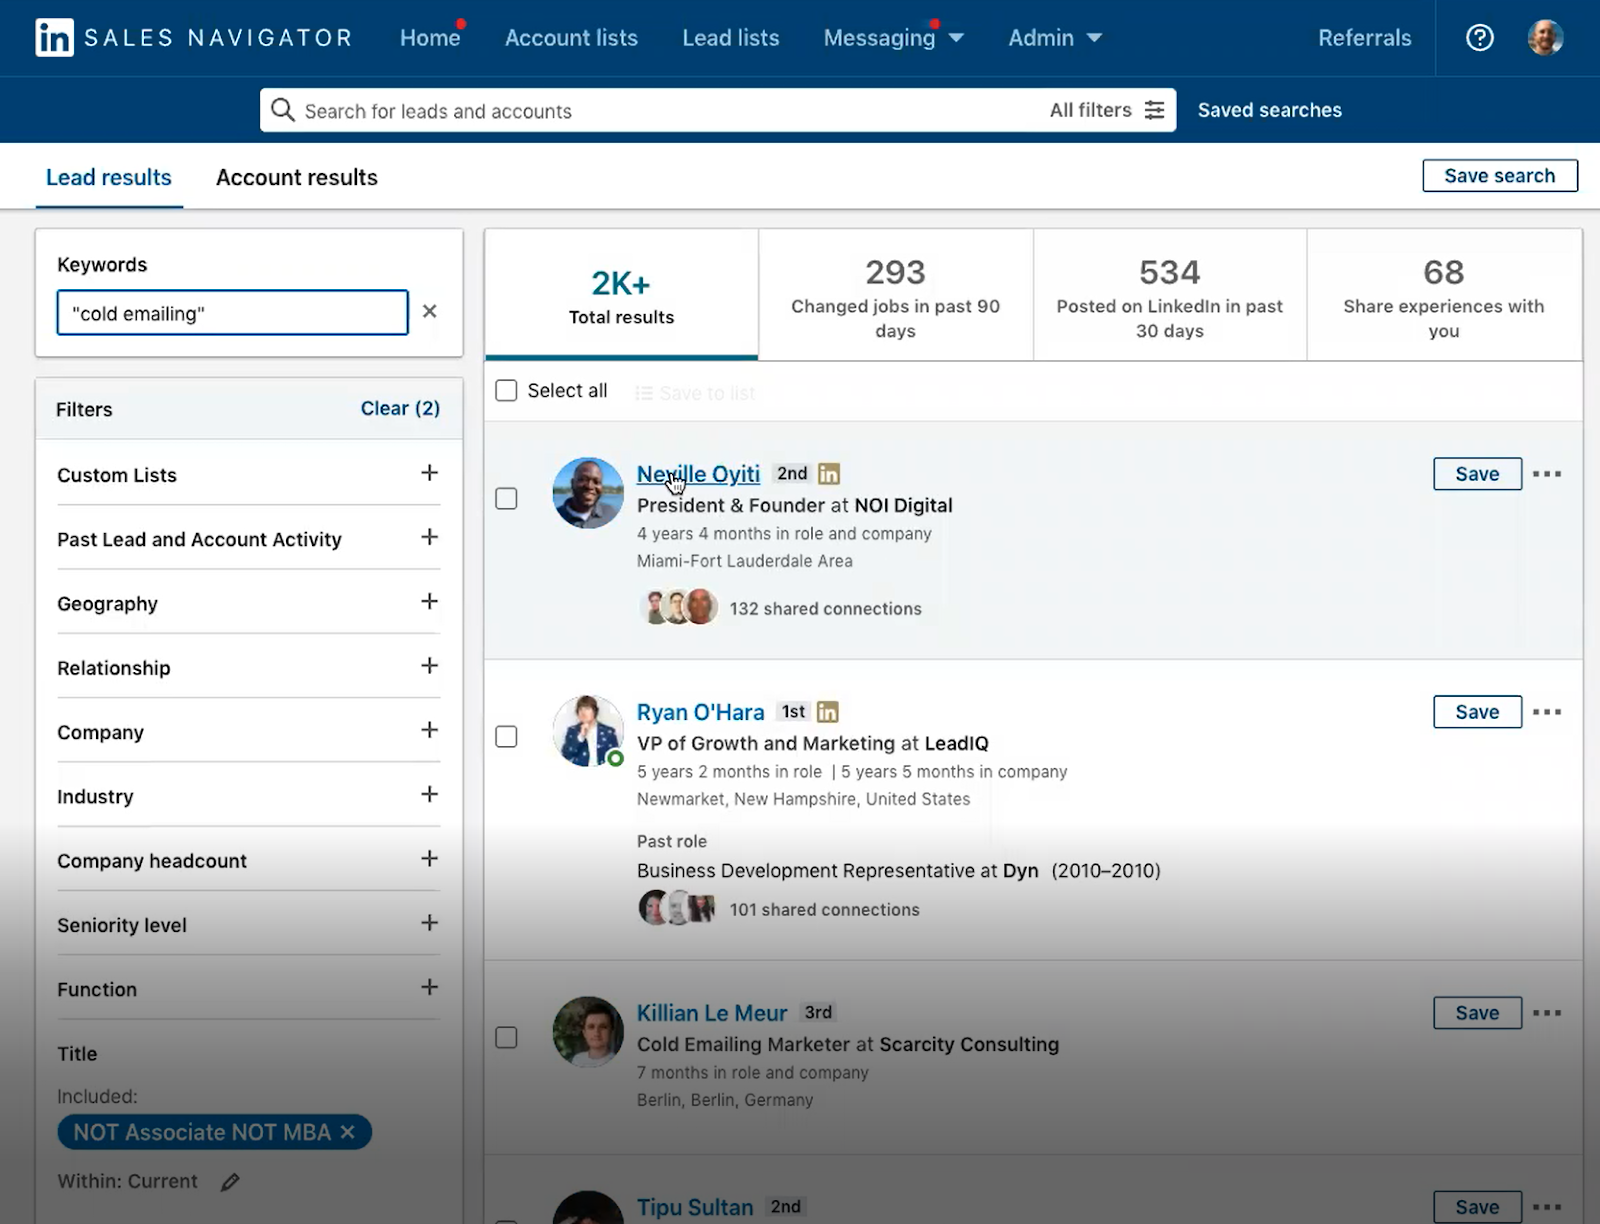Click Killian Le Meur's profile photo
Screen dimensions: 1600x1224
coord(588,1032)
